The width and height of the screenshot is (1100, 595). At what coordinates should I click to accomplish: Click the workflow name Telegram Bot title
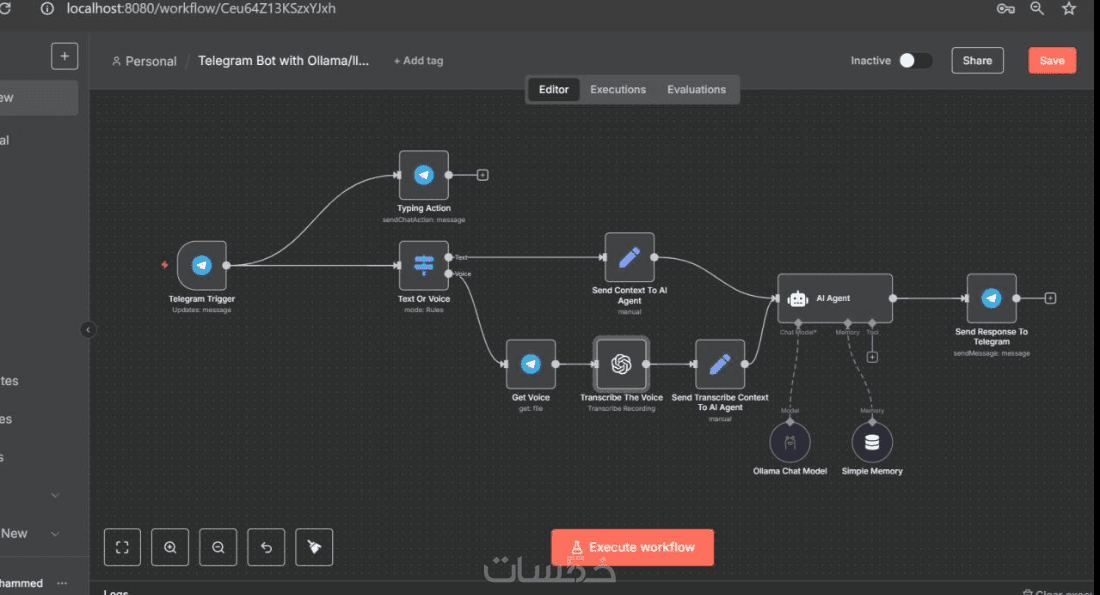click(283, 60)
